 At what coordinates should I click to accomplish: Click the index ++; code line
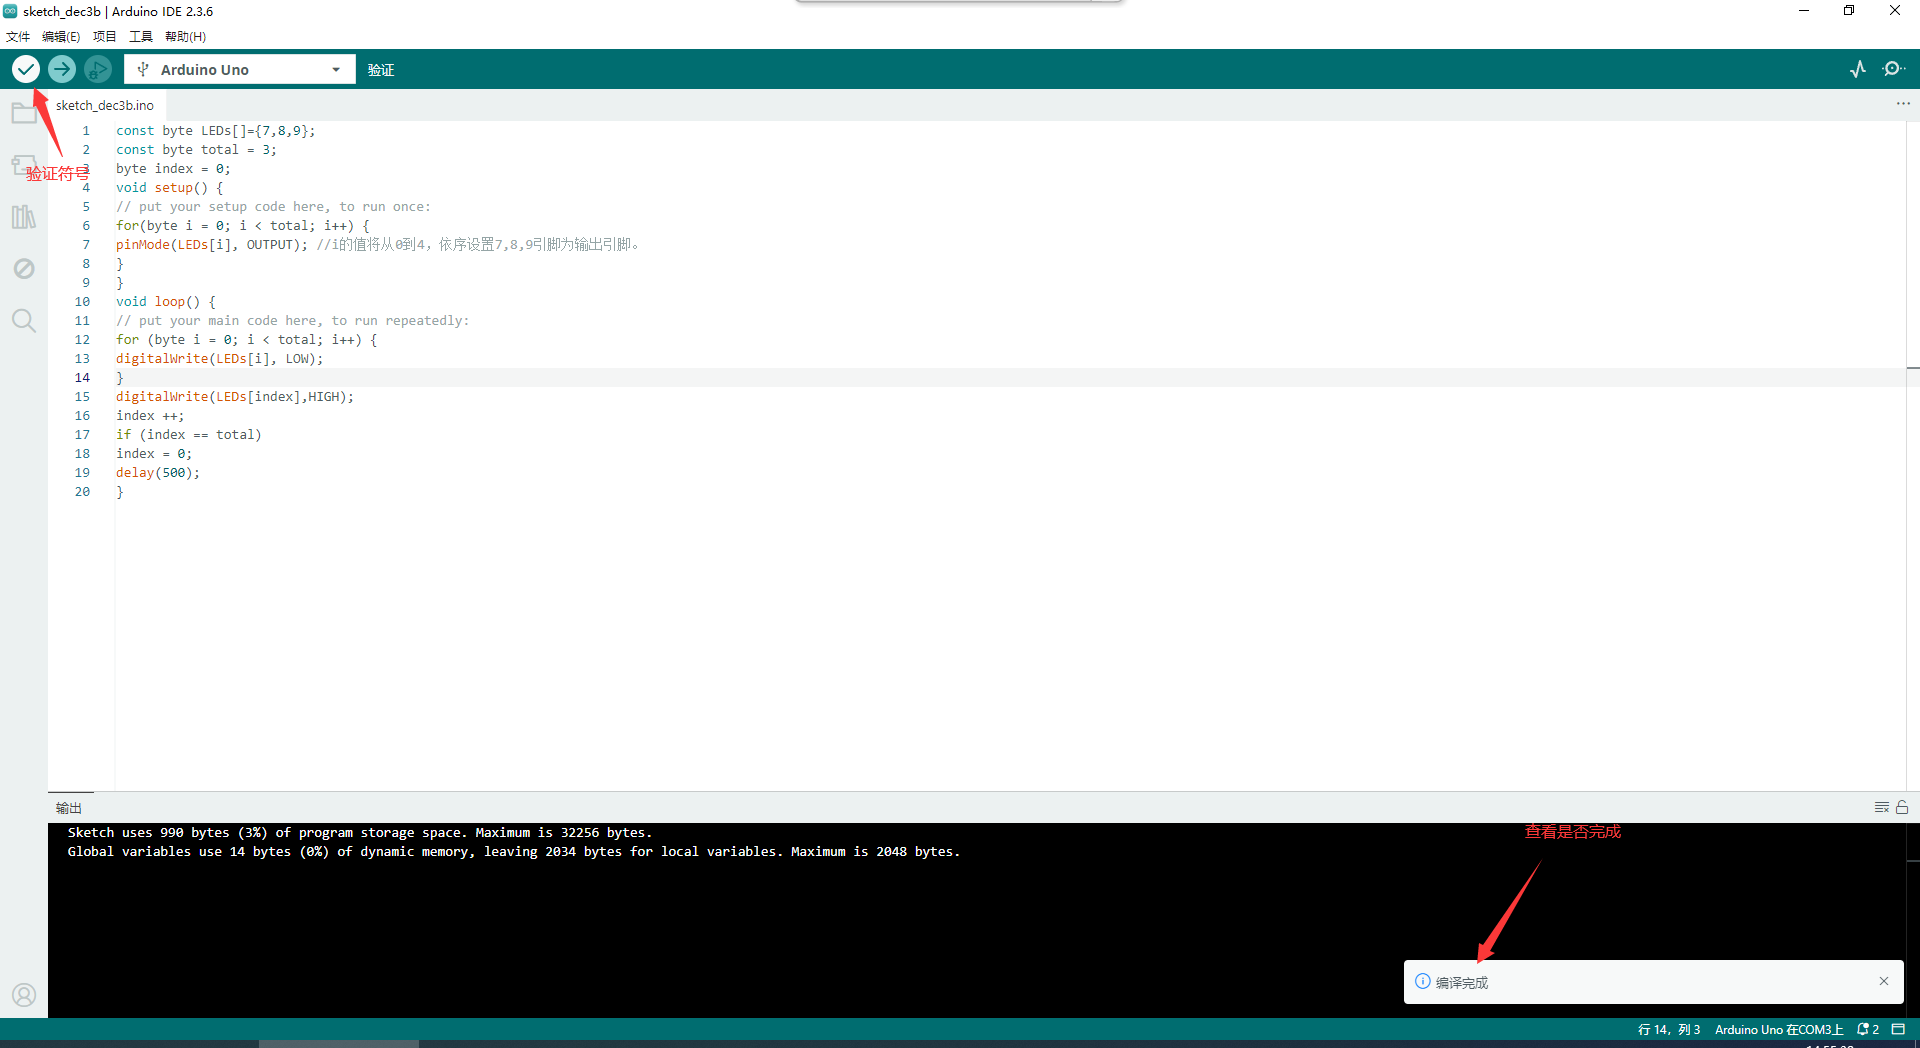point(150,416)
